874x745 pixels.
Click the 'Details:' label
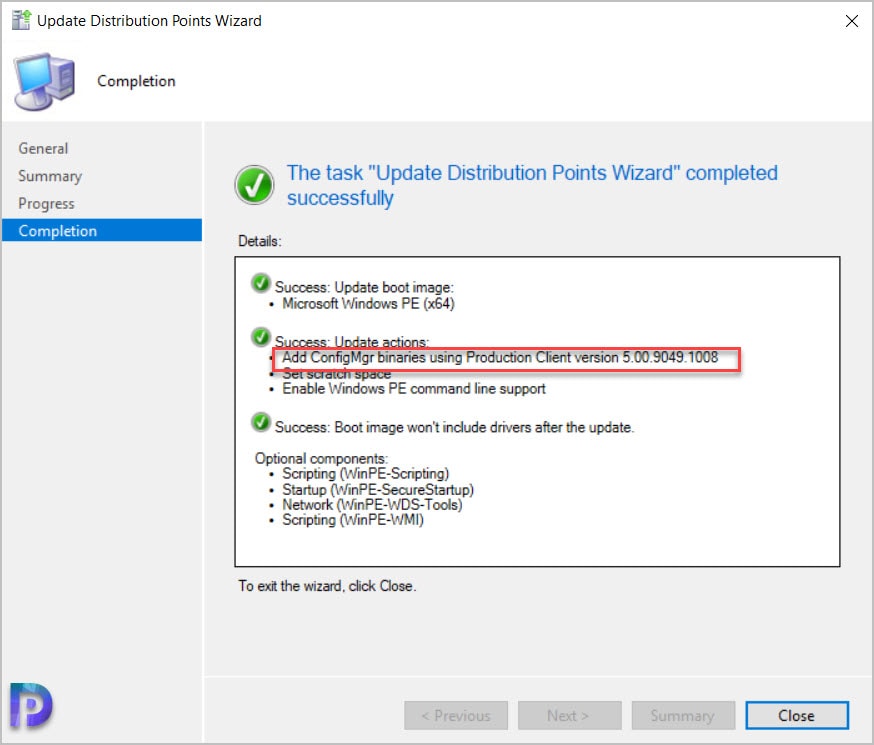260,241
